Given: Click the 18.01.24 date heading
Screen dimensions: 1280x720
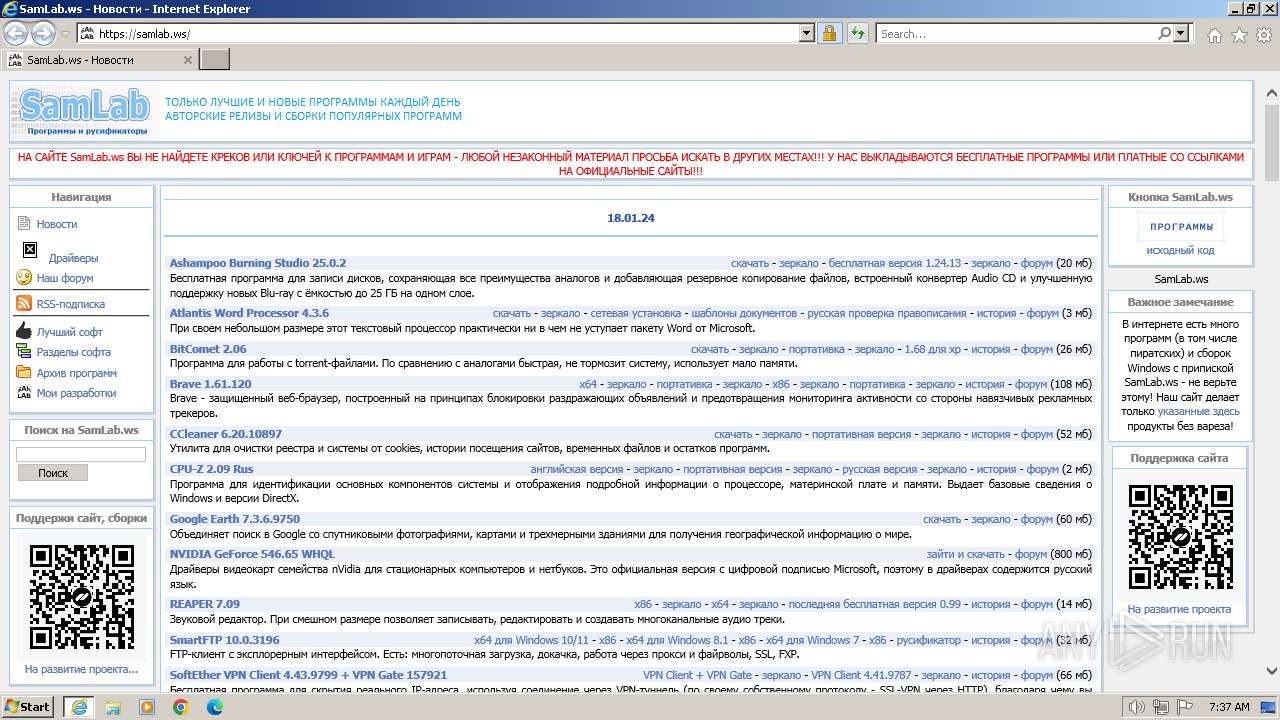Looking at the screenshot, I should tap(631, 218).
